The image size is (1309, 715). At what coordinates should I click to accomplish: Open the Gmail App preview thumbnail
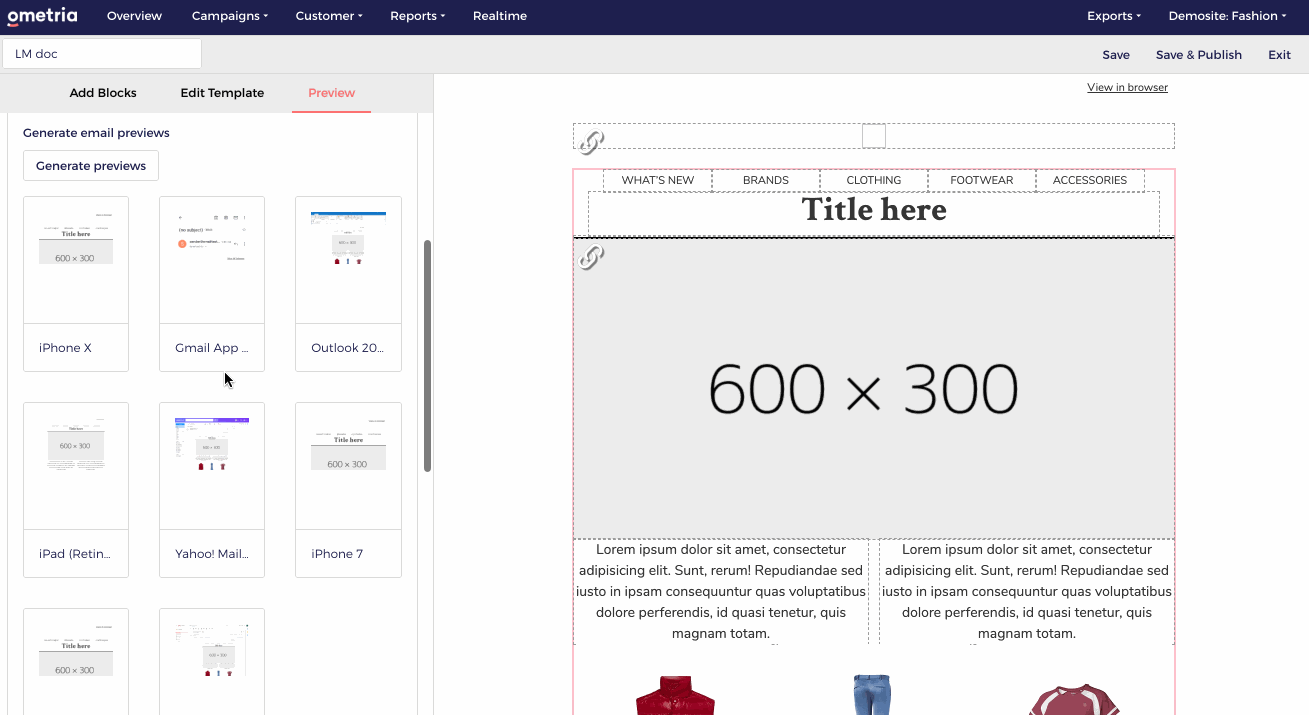[212, 260]
